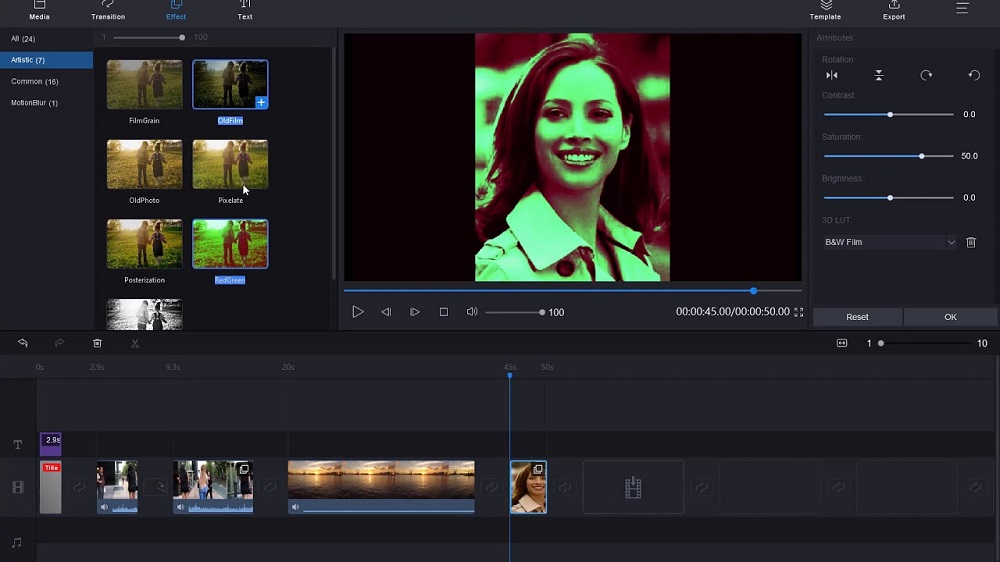The image size is (1000, 562).
Task: Click the undo arrow above timeline
Action: point(23,343)
